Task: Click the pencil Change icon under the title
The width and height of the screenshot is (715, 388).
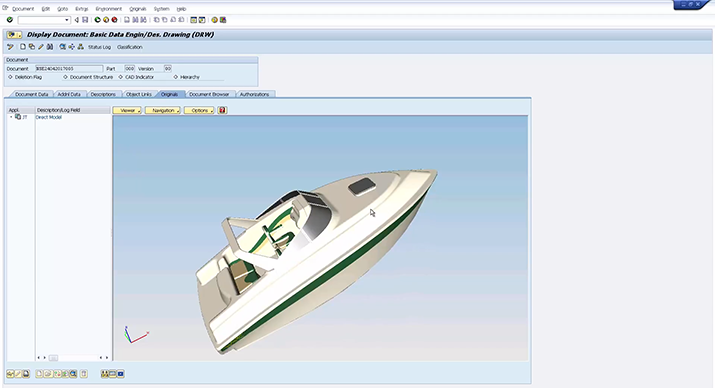Action: pyautogui.click(x=41, y=47)
